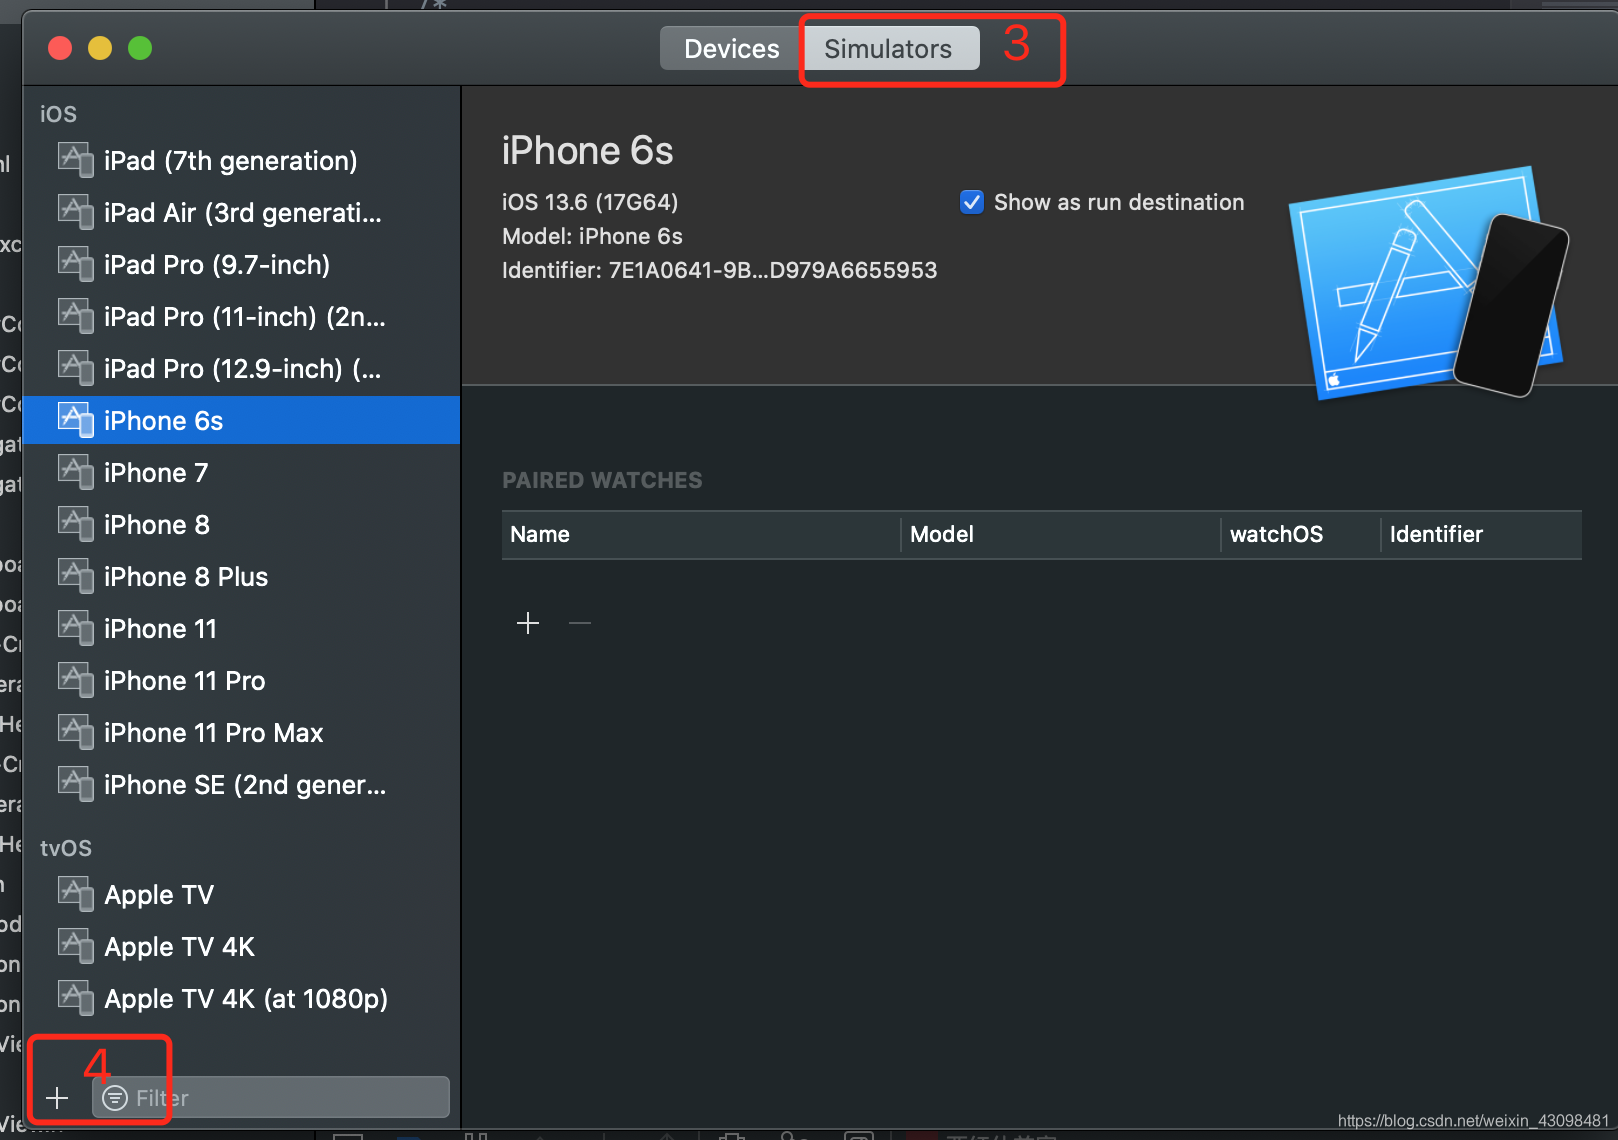The image size is (1618, 1140).
Task: Toggle Show as run destination checkbox
Action: [972, 202]
